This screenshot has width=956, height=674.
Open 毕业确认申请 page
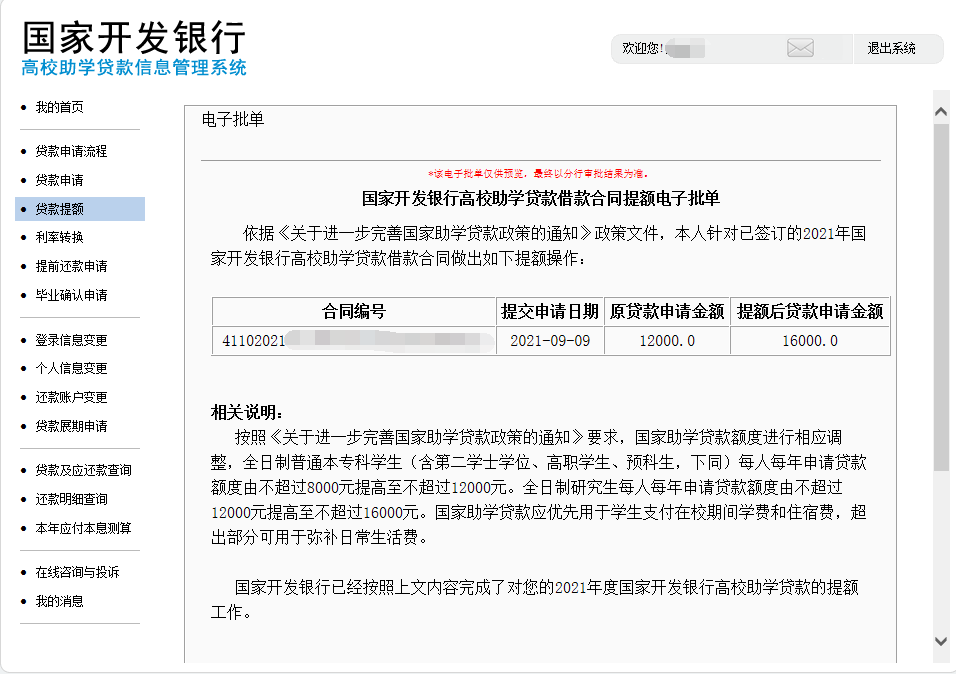click(71, 295)
